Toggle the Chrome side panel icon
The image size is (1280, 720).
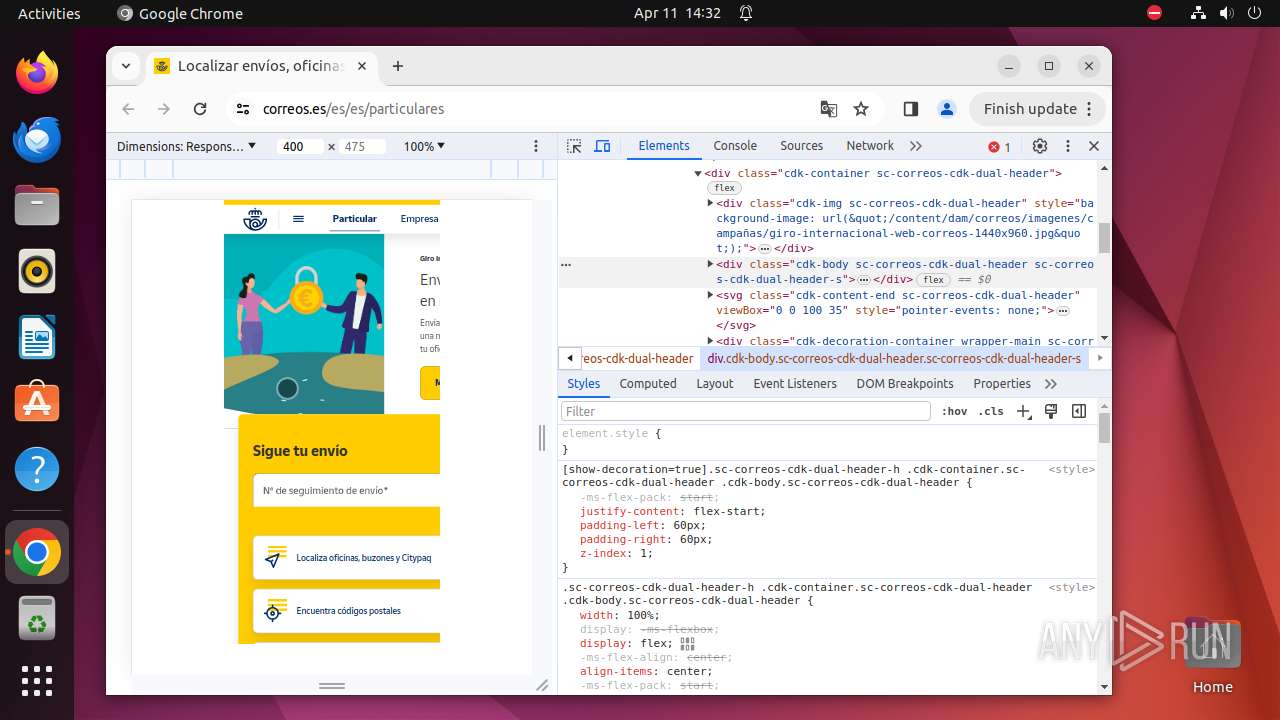(911, 109)
